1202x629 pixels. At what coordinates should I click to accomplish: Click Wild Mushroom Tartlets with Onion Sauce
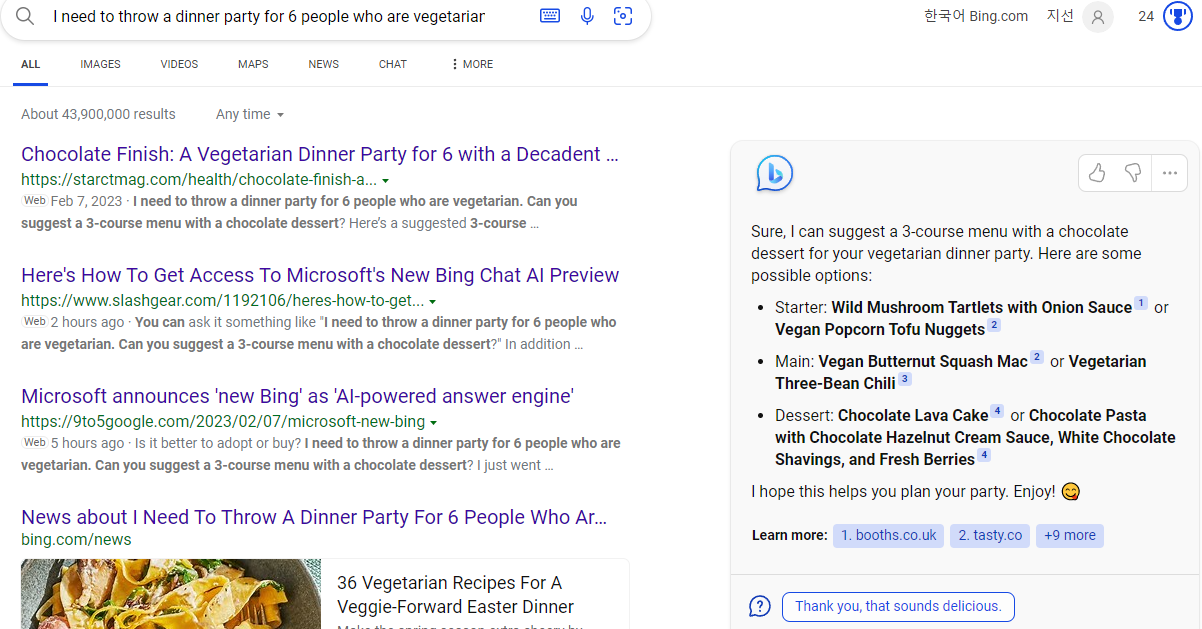981,308
